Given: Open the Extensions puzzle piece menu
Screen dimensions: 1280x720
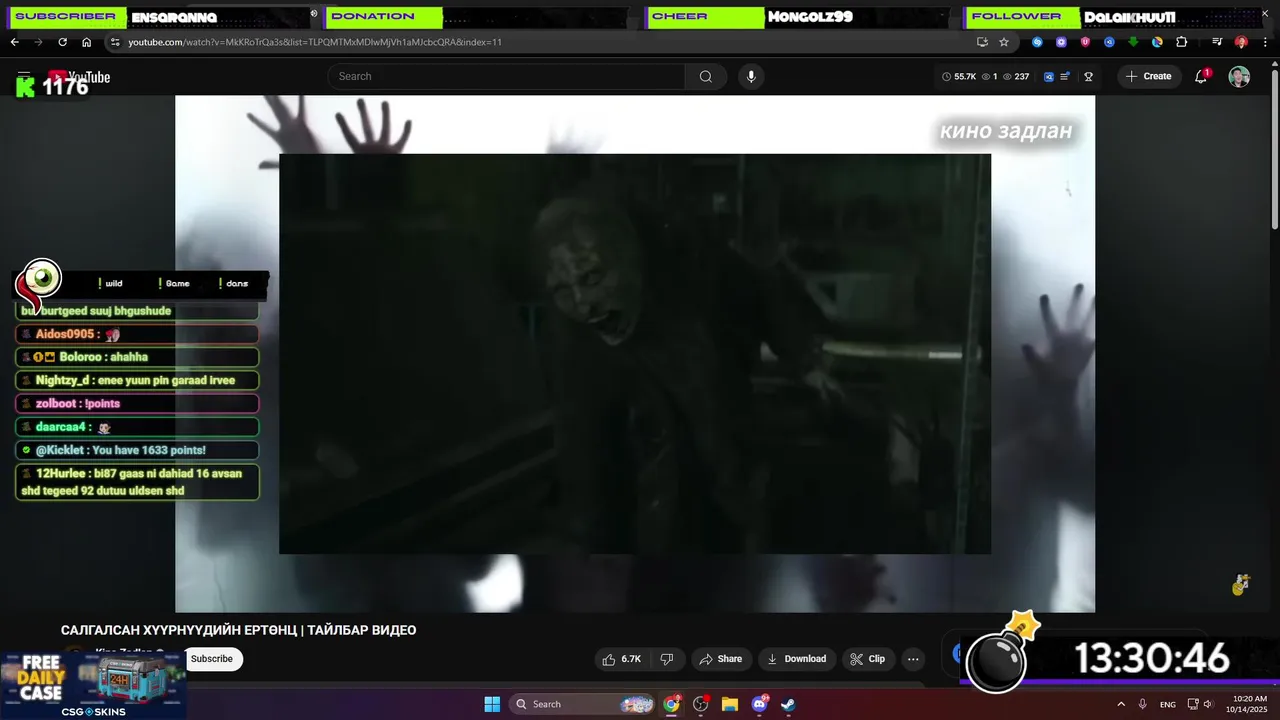Looking at the screenshot, I should 1181,42.
